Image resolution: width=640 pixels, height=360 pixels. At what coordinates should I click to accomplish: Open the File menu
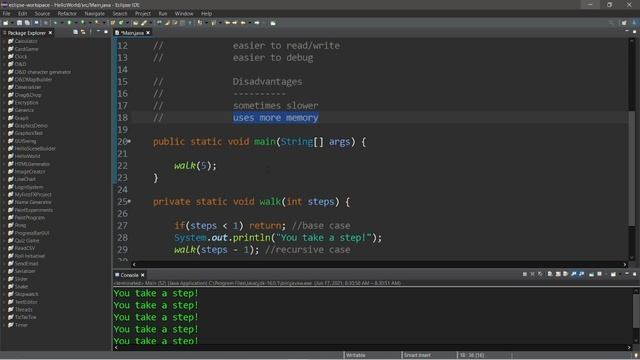(7, 13)
